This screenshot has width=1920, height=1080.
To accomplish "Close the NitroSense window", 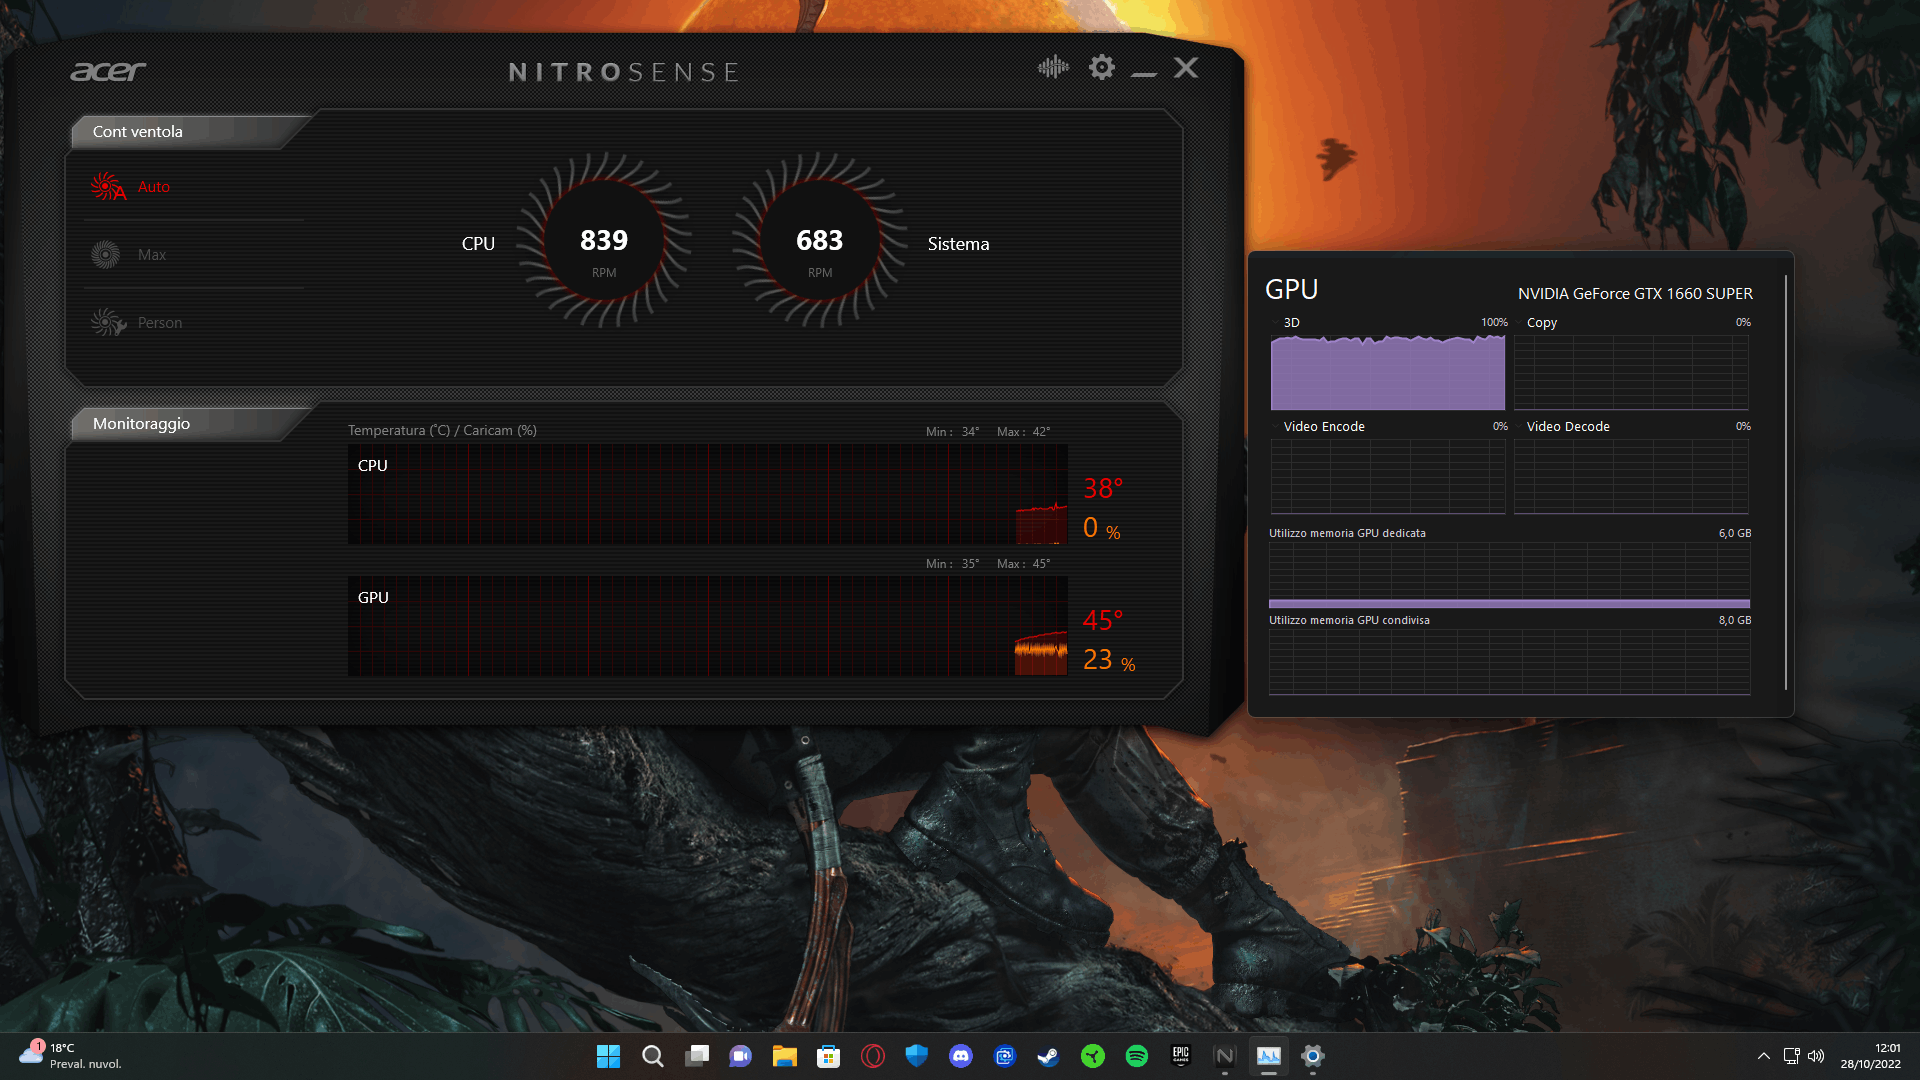I will pyautogui.click(x=1186, y=67).
